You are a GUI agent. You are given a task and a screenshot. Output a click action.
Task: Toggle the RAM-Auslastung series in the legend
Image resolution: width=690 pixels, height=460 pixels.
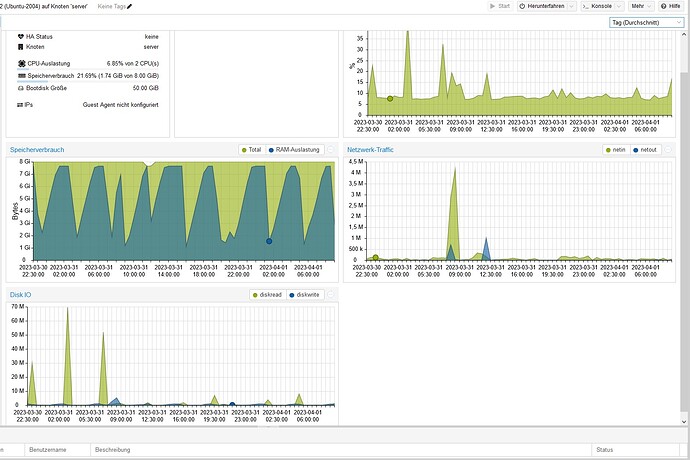point(294,150)
